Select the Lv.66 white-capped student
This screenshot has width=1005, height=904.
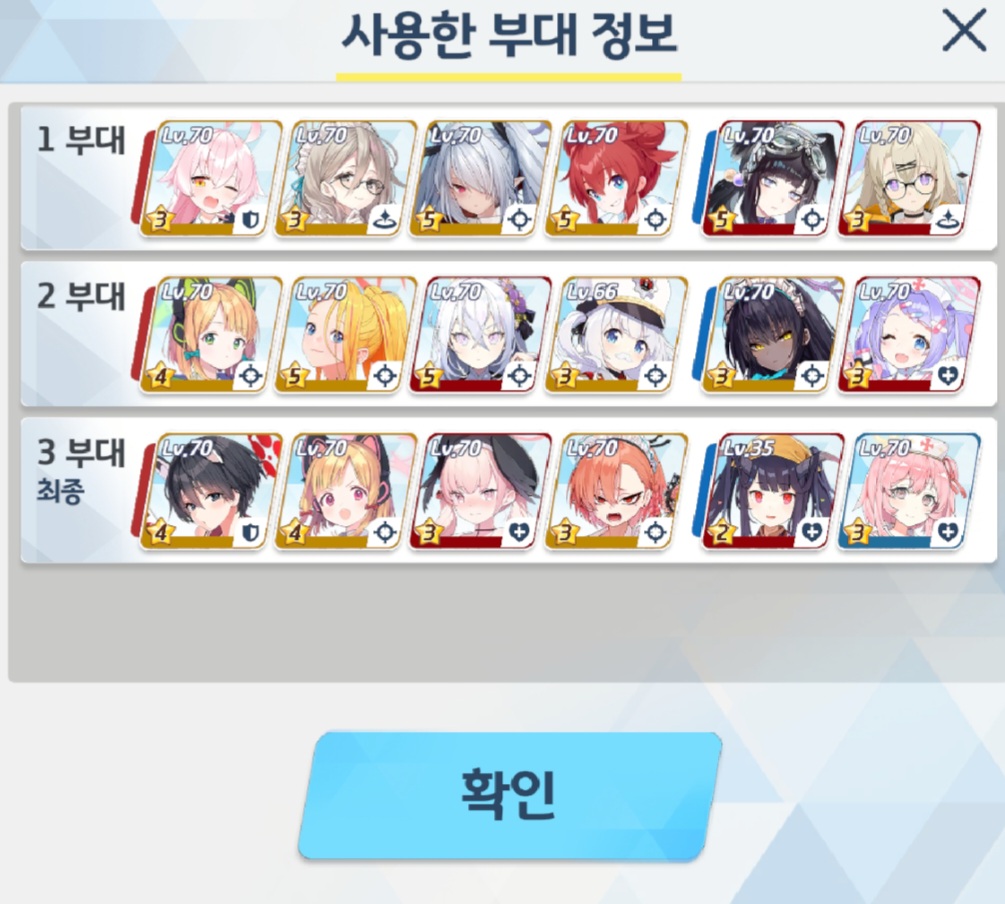pyautogui.click(x=616, y=334)
